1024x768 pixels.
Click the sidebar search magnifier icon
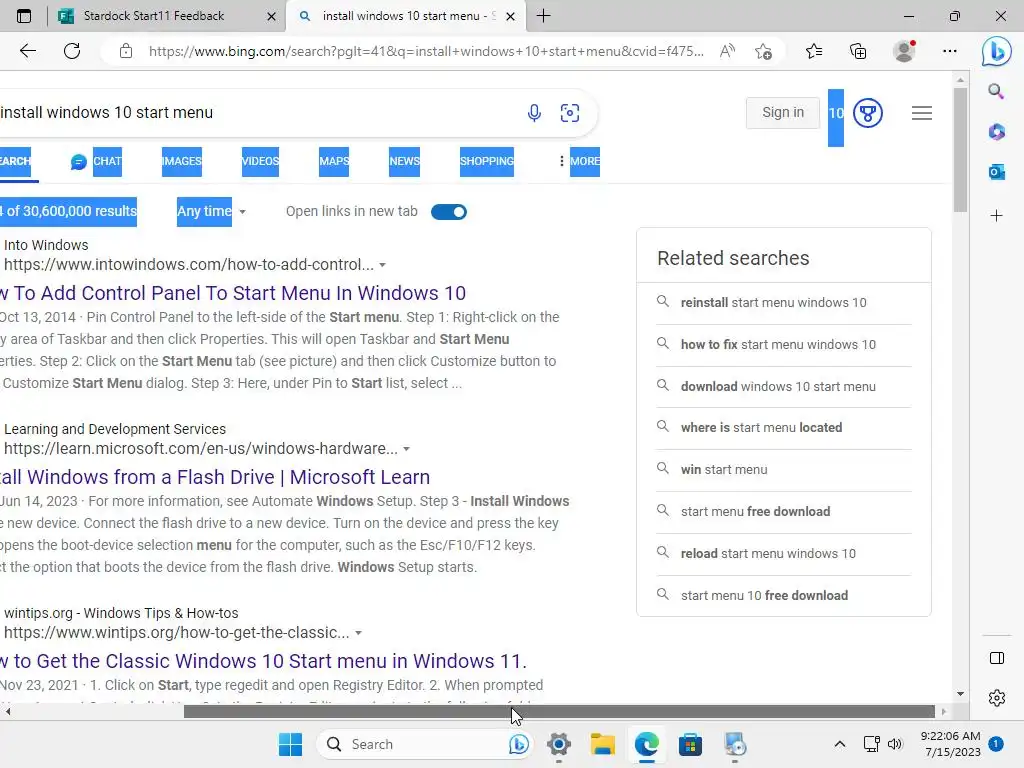(x=996, y=91)
